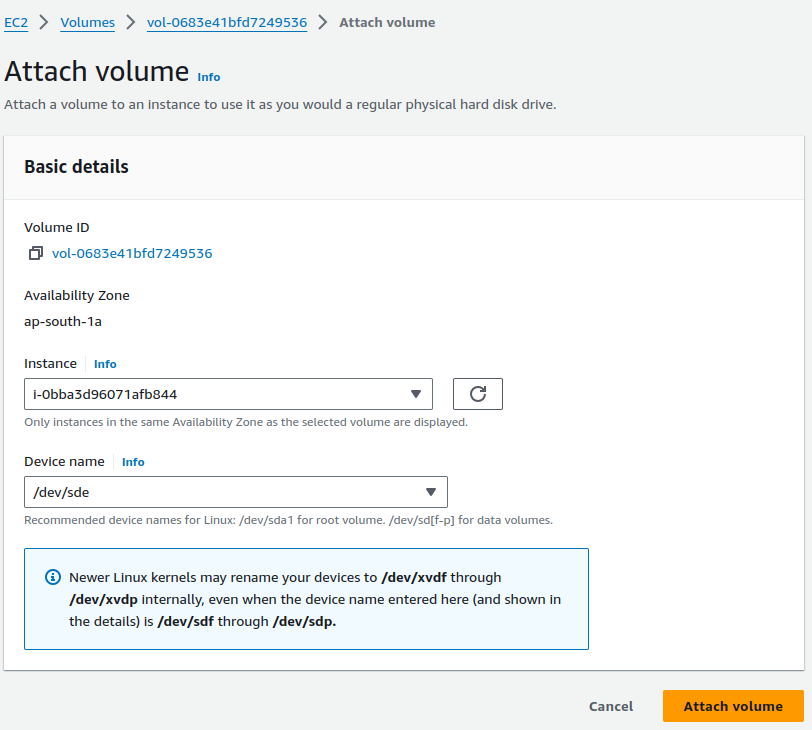Click the chevron before the Attach volume breadcrumb
The height and width of the screenshot is (730, 812).
coord(323,22)
